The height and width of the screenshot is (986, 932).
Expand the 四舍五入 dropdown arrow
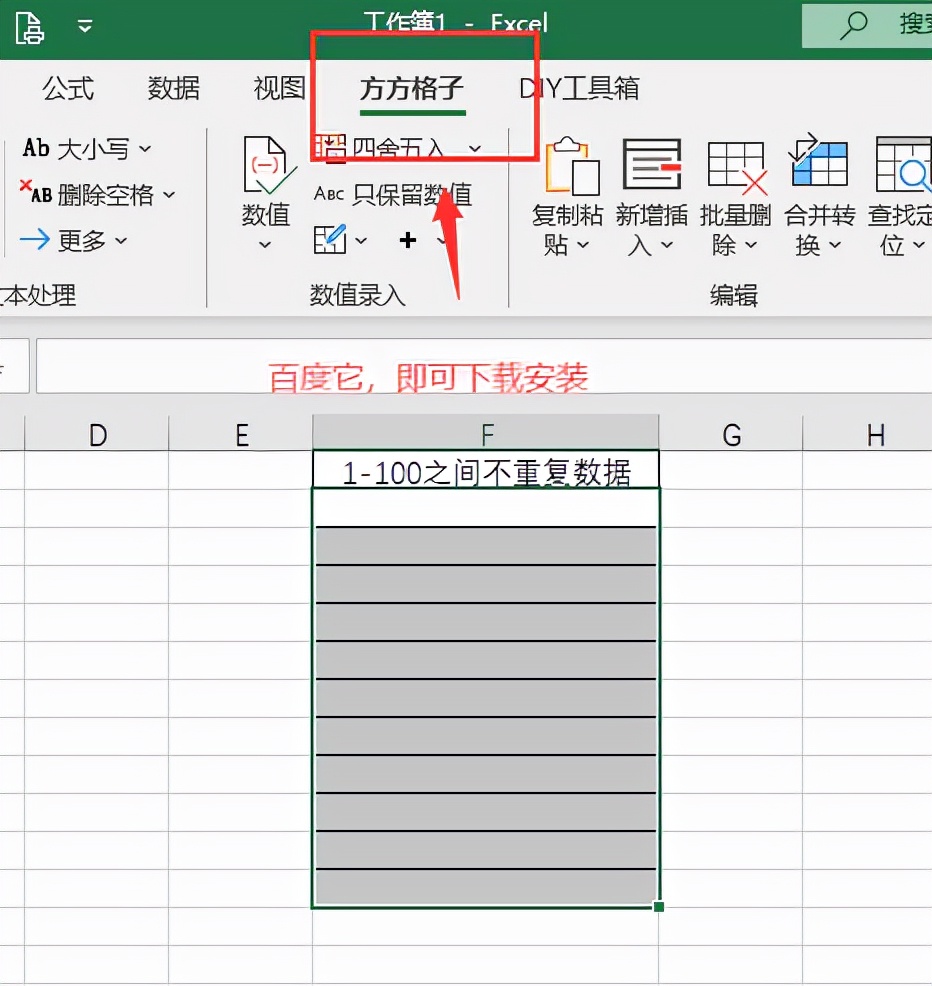pos(474,147)
